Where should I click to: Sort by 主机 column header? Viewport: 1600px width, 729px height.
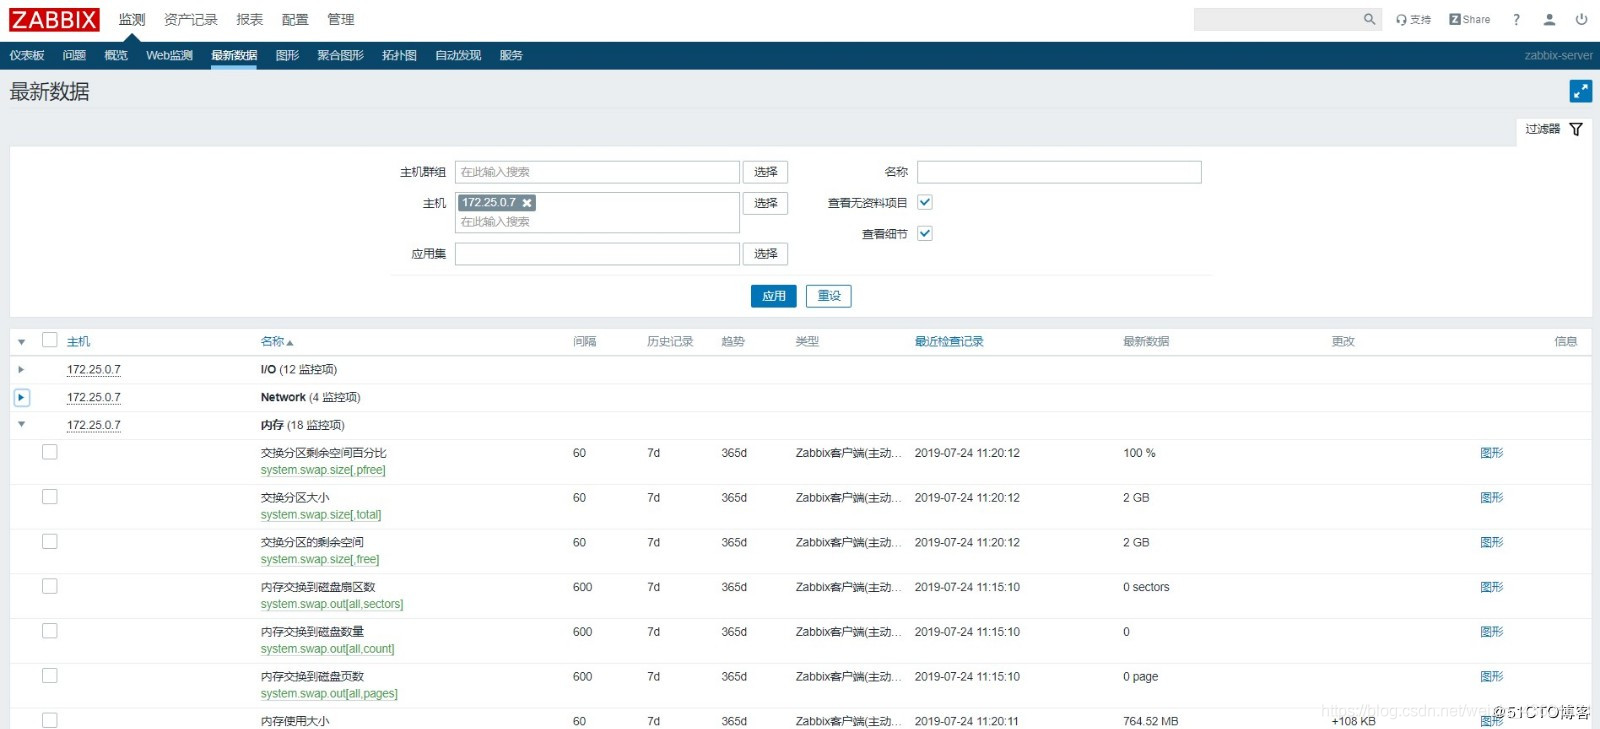78,342
